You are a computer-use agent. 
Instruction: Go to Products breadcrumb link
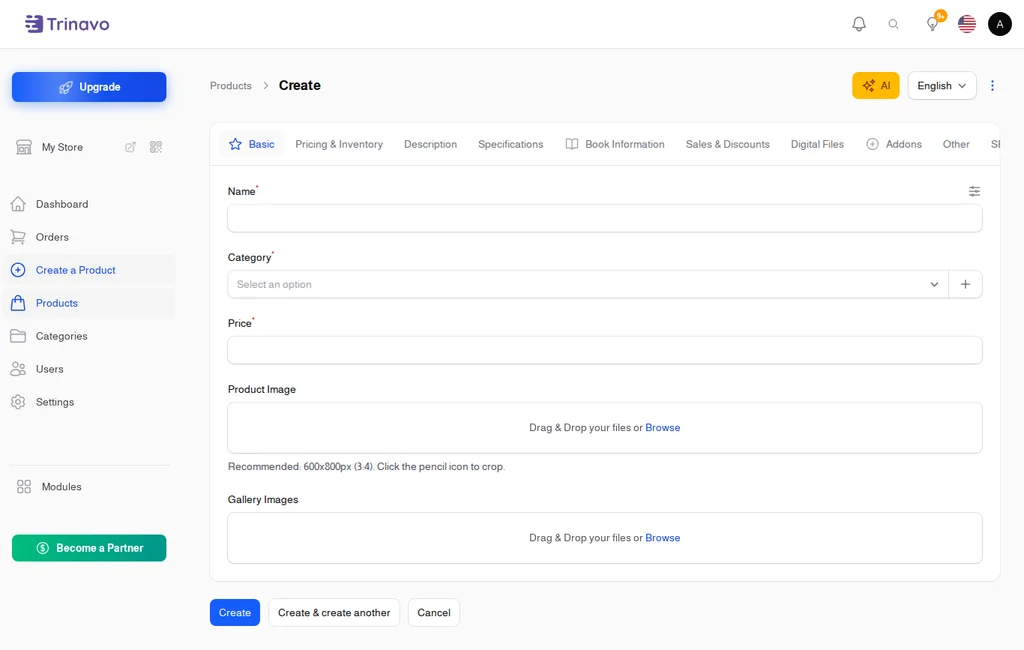click(x=231, y=86)
